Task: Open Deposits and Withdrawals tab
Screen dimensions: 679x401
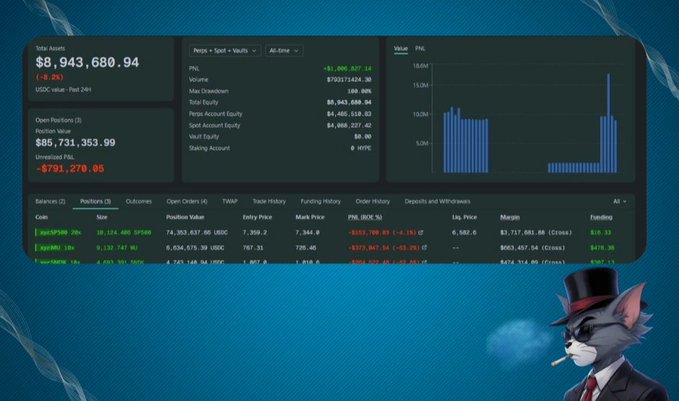Action: coord(437,201)
